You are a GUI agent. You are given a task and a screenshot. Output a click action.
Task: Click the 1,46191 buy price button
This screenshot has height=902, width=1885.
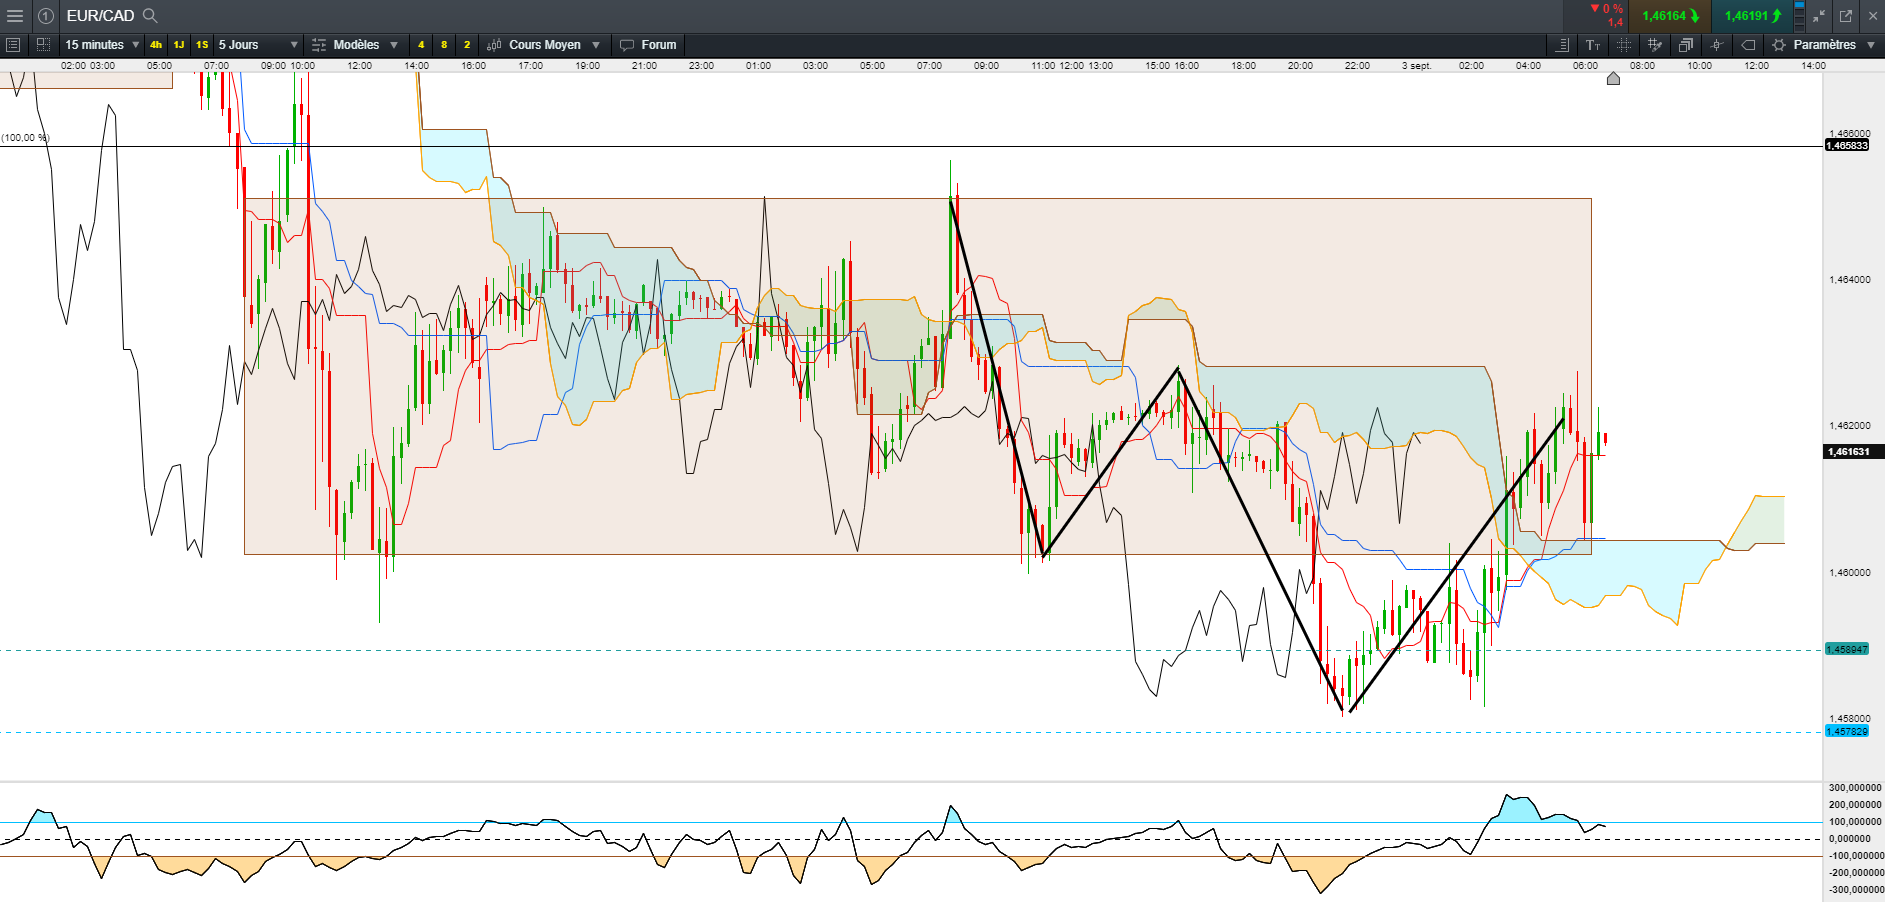(1753, 16)
